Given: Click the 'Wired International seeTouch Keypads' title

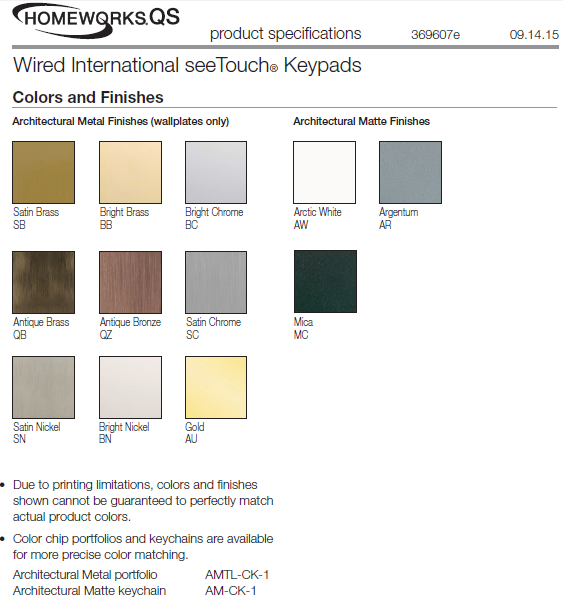Looking at the screenshot, I should click(188, 65).
